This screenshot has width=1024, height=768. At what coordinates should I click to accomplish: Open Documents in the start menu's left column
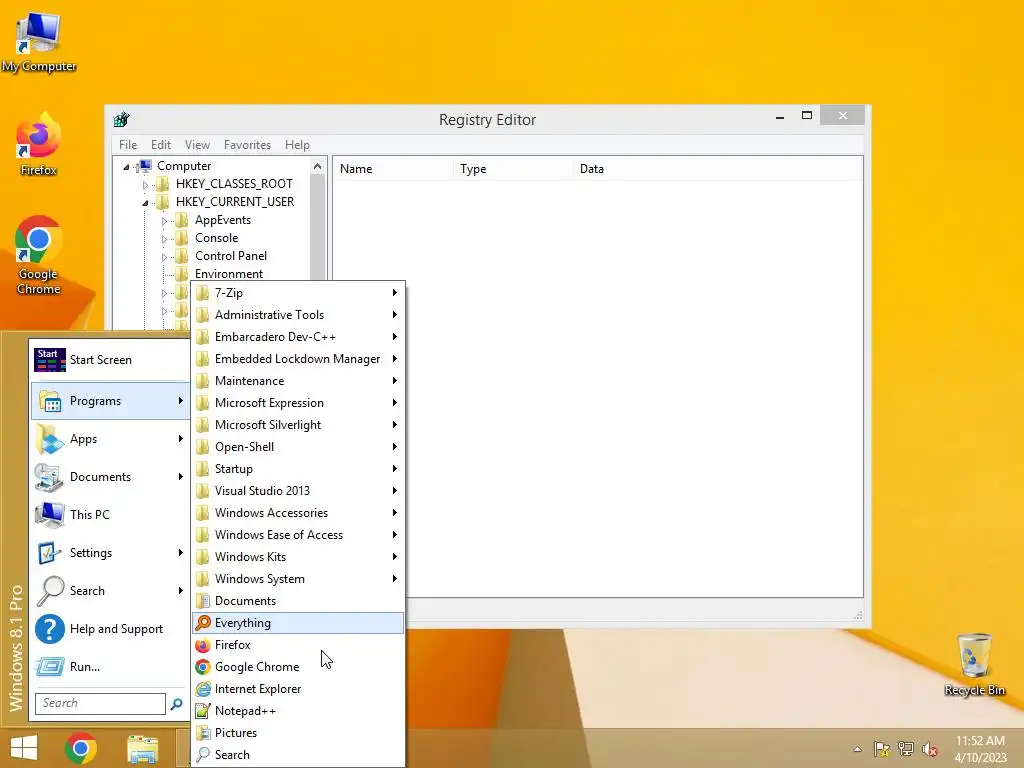click(x=110, y=477)
